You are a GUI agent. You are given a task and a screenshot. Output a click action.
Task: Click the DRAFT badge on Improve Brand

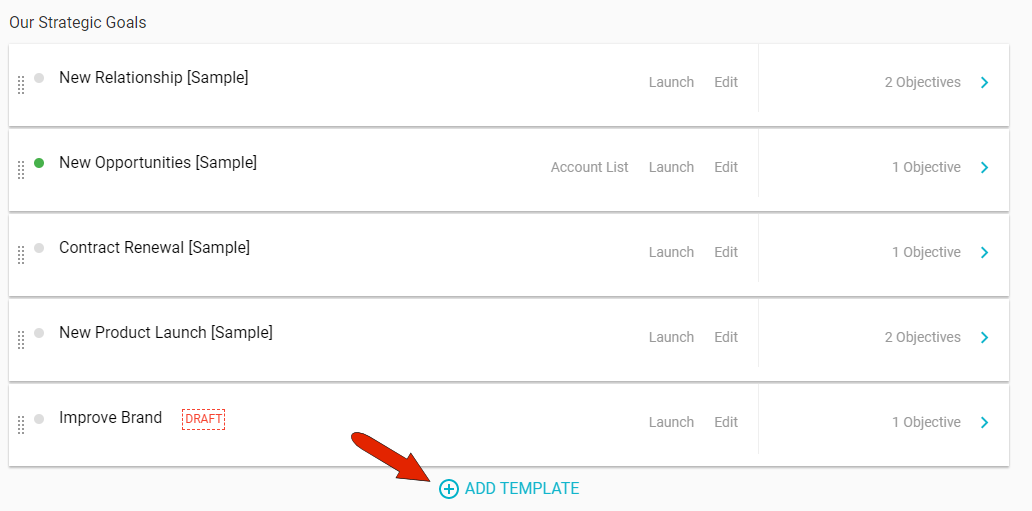click(203, 419)
